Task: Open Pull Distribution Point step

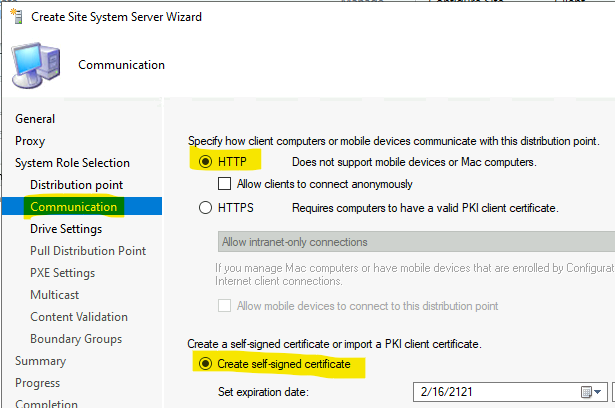Action: [88, 251]
